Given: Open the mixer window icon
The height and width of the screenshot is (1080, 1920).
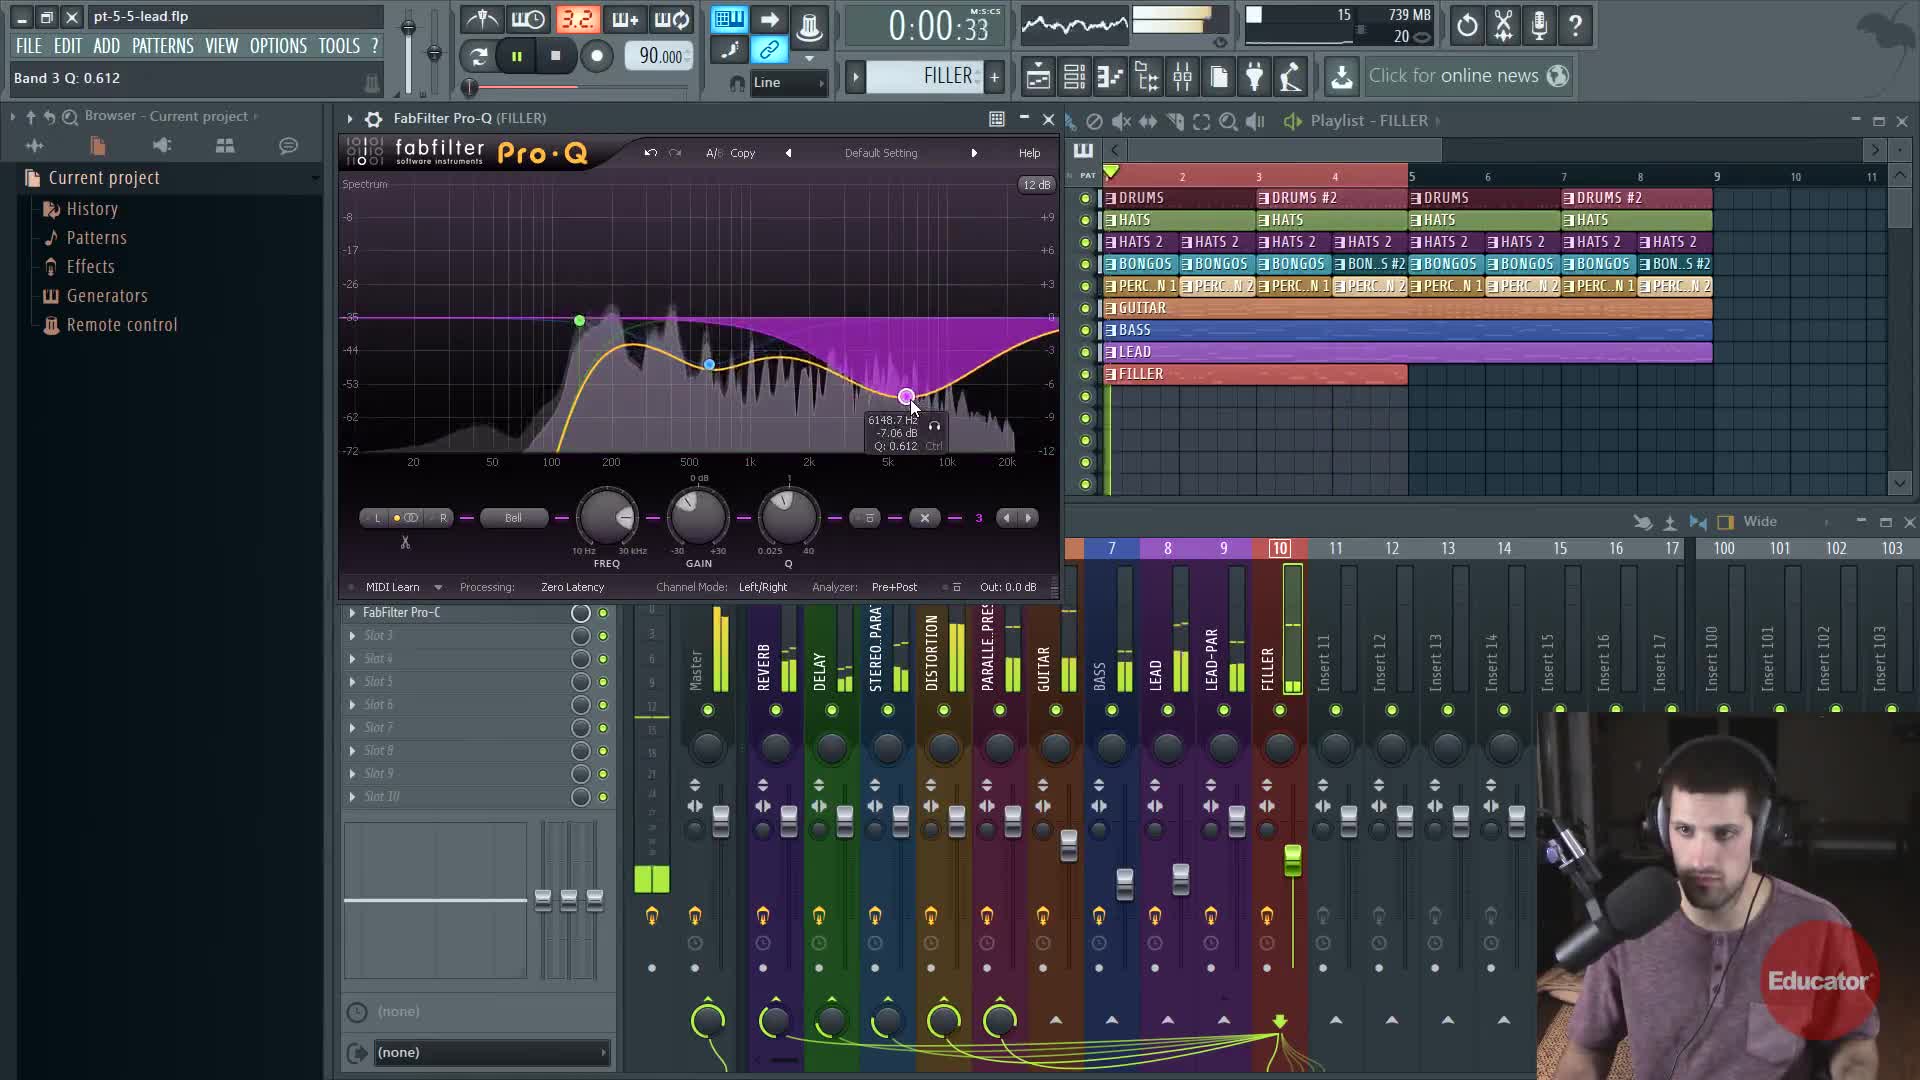Looking at the screenshot, I should pyautogui.click(x=1182, y=76).
